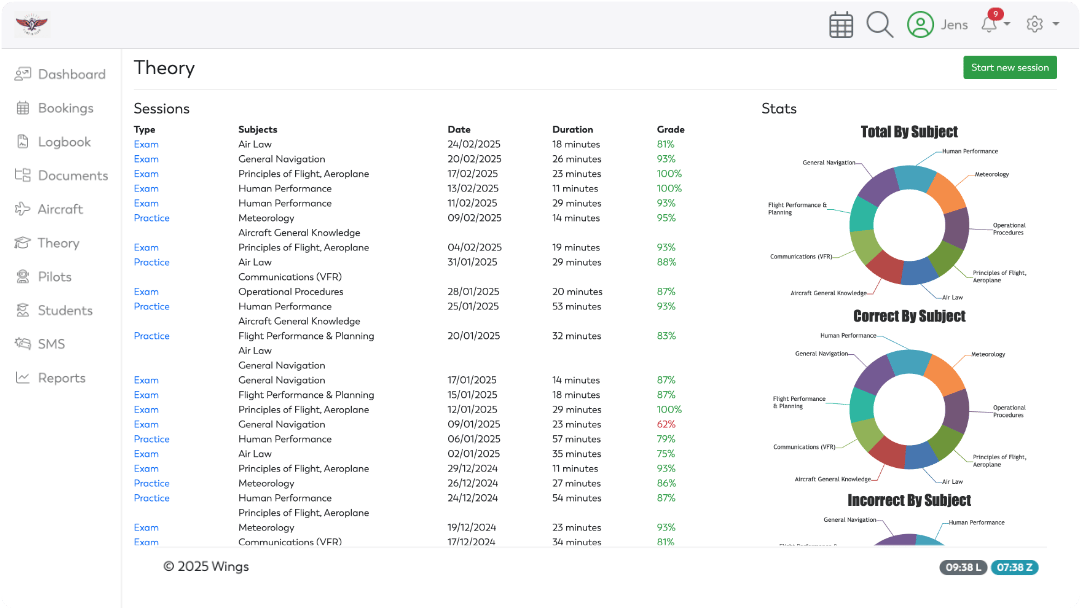Screen dimensions: 1080x608
Task: Expand the dropdown arrow beside notifications bell
Action: click(x=1007, y=24)
